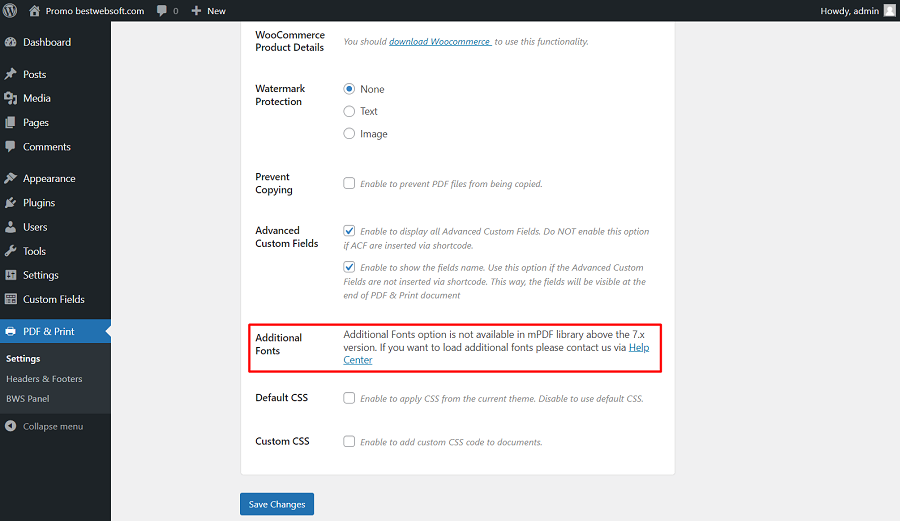900x521 pixels.
Task: Open the comments bubble icon in admin bar
Action: coord(162,11)
